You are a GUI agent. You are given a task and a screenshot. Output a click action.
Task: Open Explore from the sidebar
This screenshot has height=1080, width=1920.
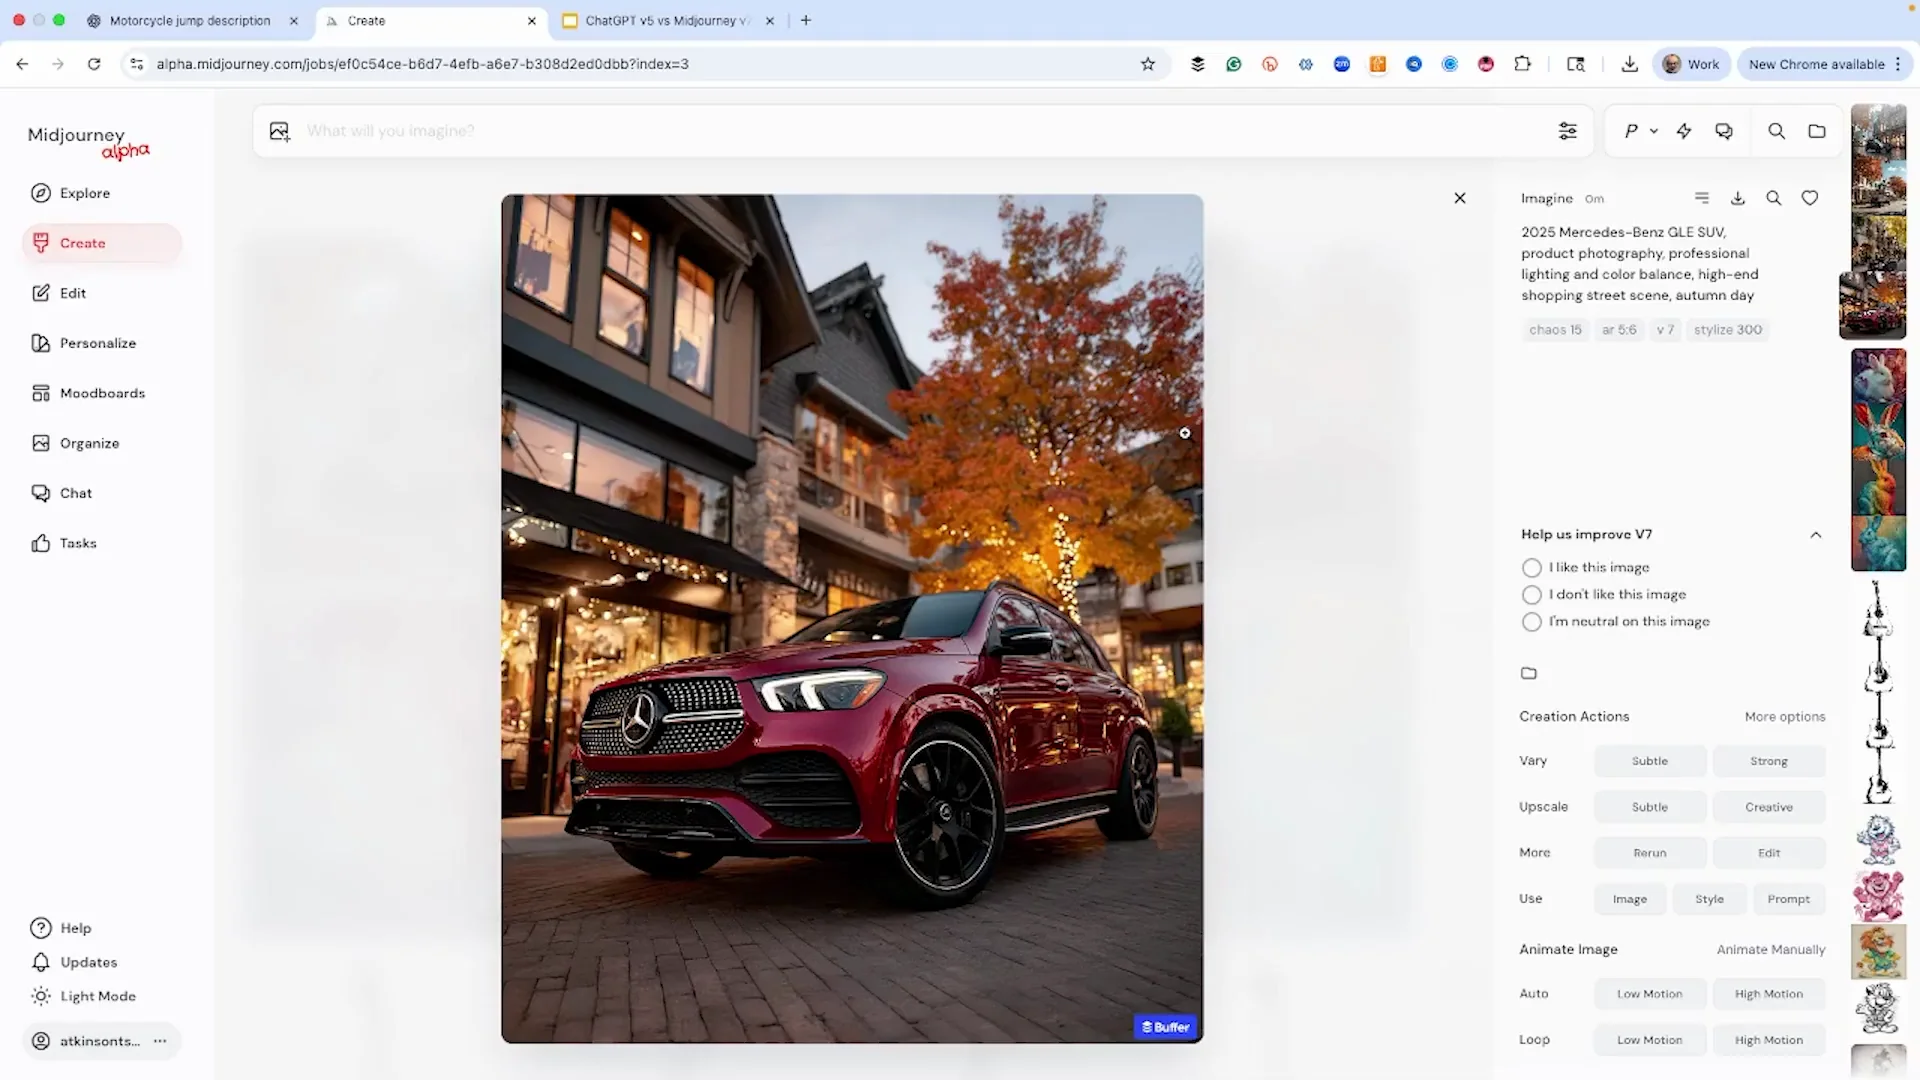pos(84,193)
